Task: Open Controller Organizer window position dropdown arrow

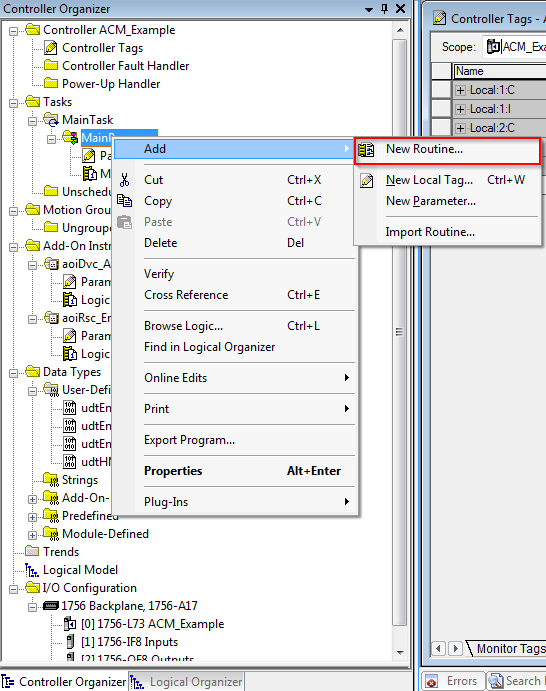Action: click(369, 9)
